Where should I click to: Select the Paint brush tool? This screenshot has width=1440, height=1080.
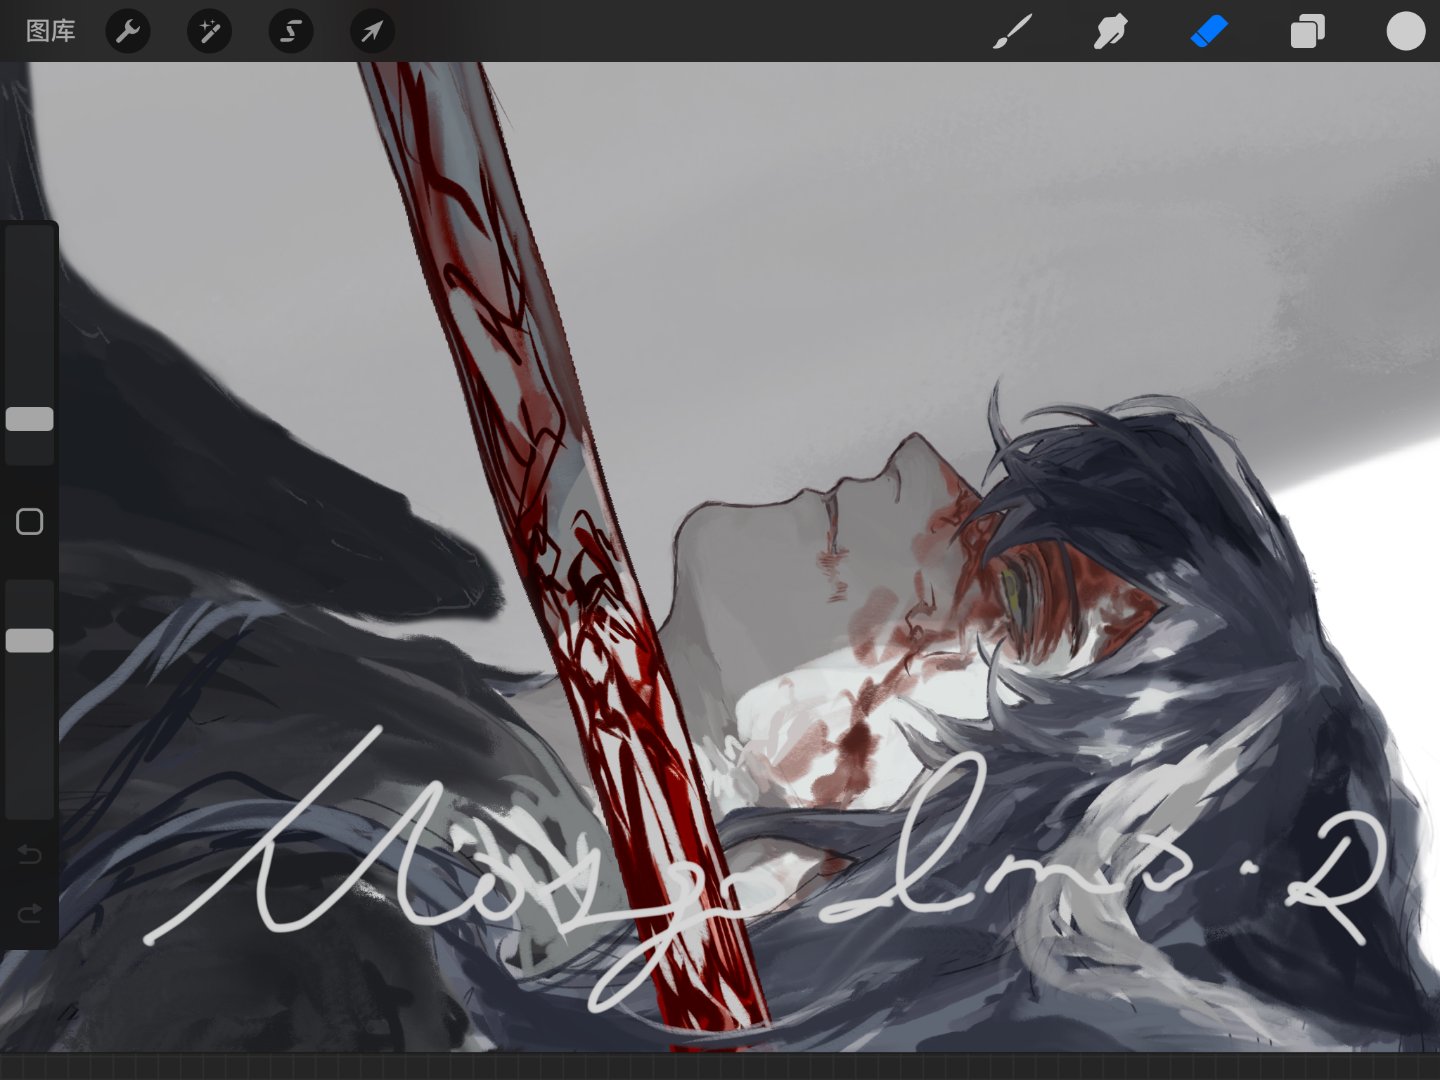pos(1013,31)
